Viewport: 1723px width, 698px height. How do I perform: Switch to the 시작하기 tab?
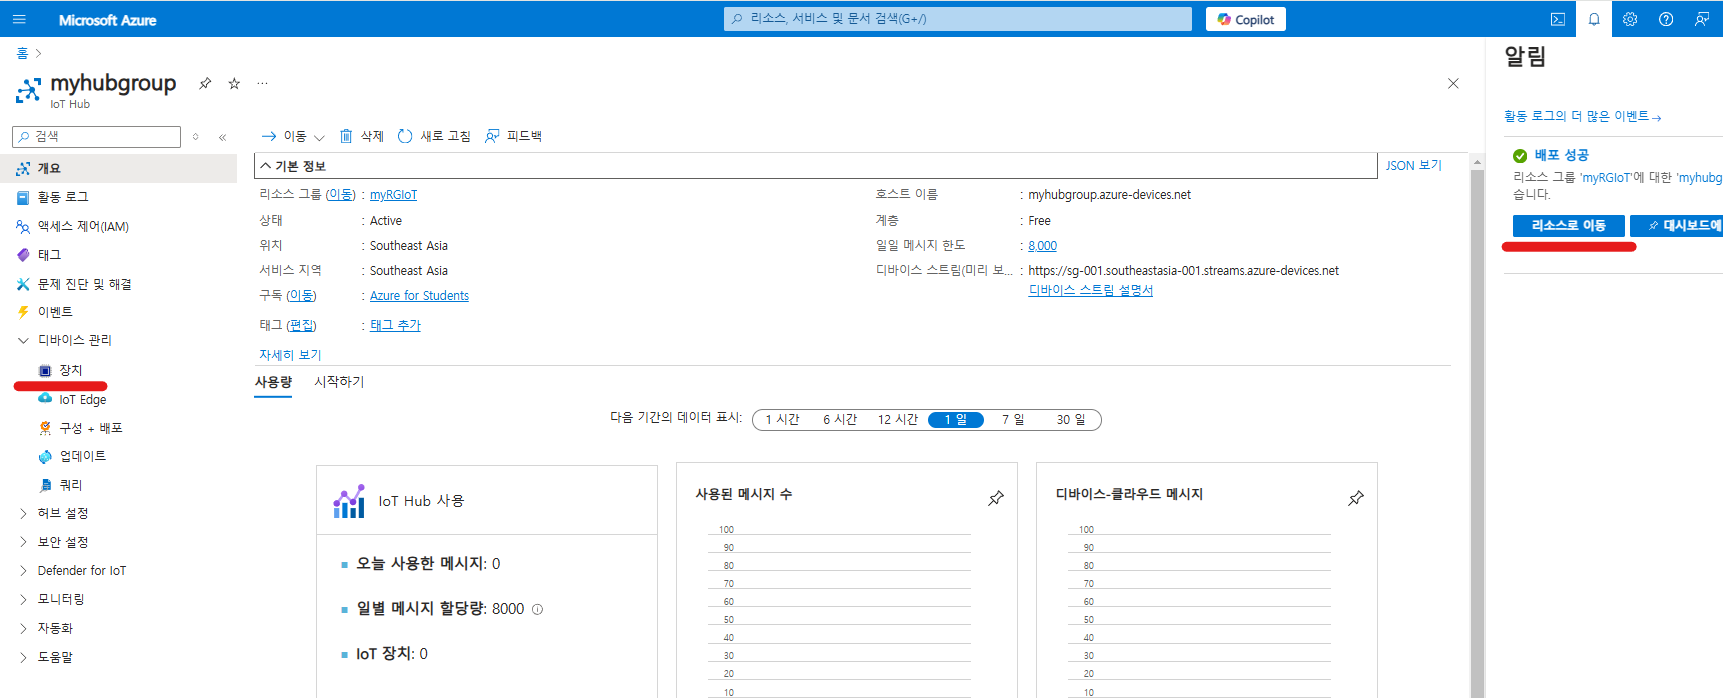[339, 382]
